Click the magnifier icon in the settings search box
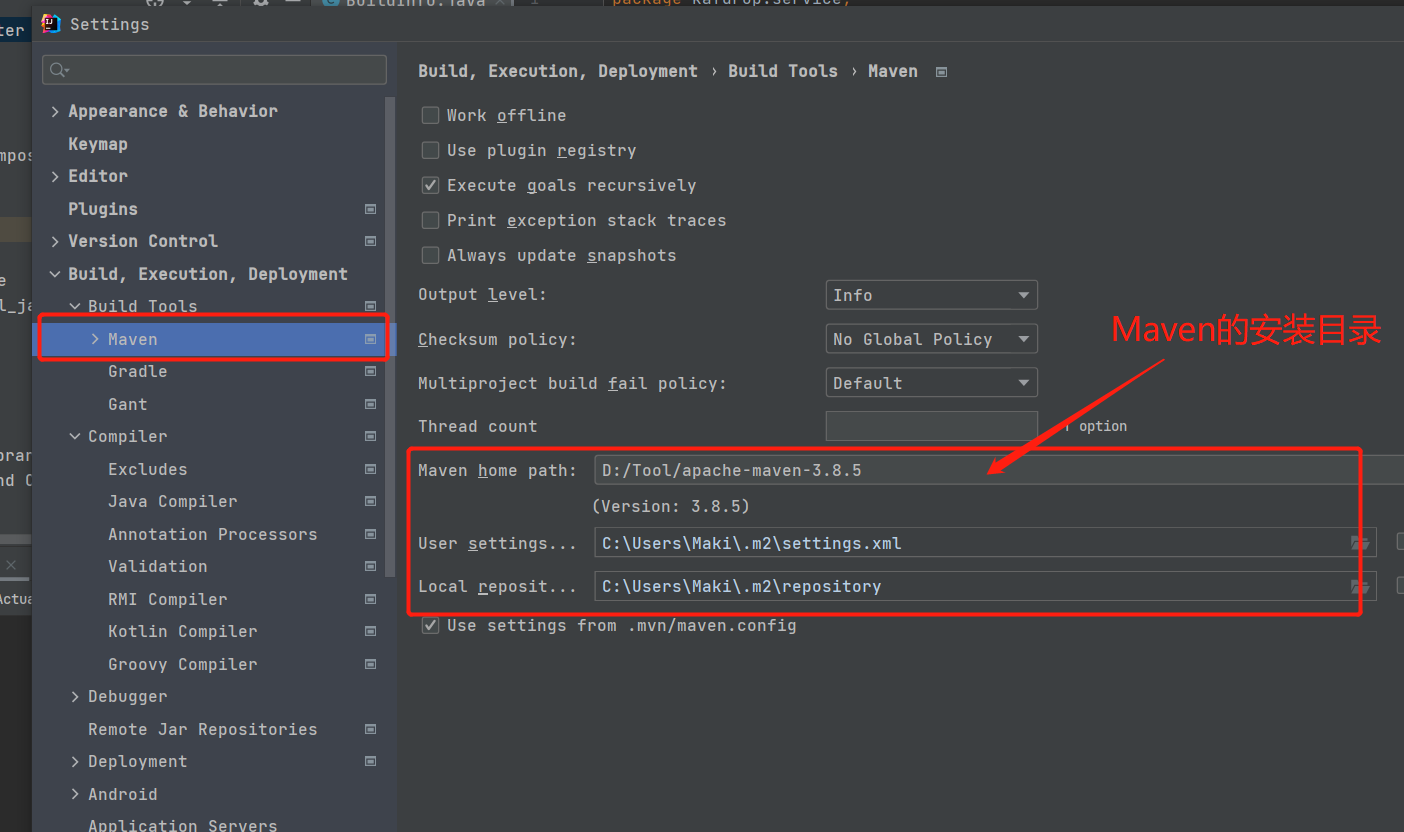The width and height of the screenshot is (1404, 832). point(58,70)
